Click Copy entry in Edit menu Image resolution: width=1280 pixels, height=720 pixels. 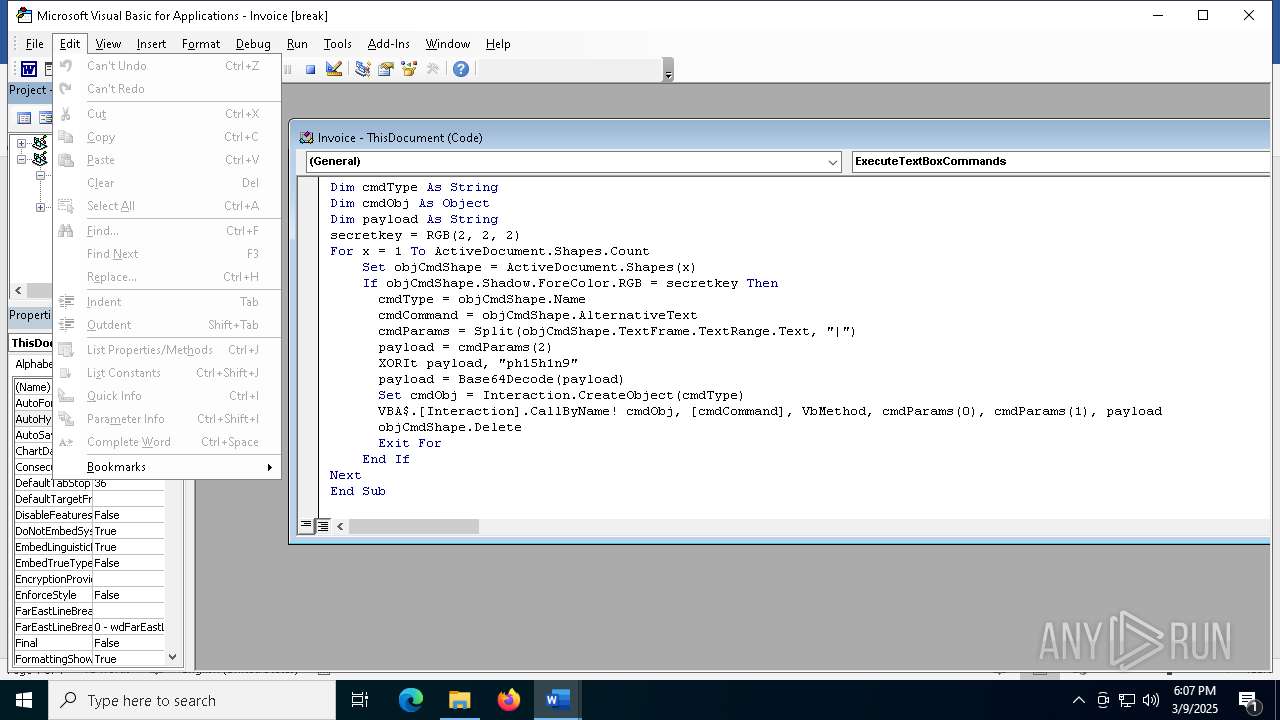[167, 137]
